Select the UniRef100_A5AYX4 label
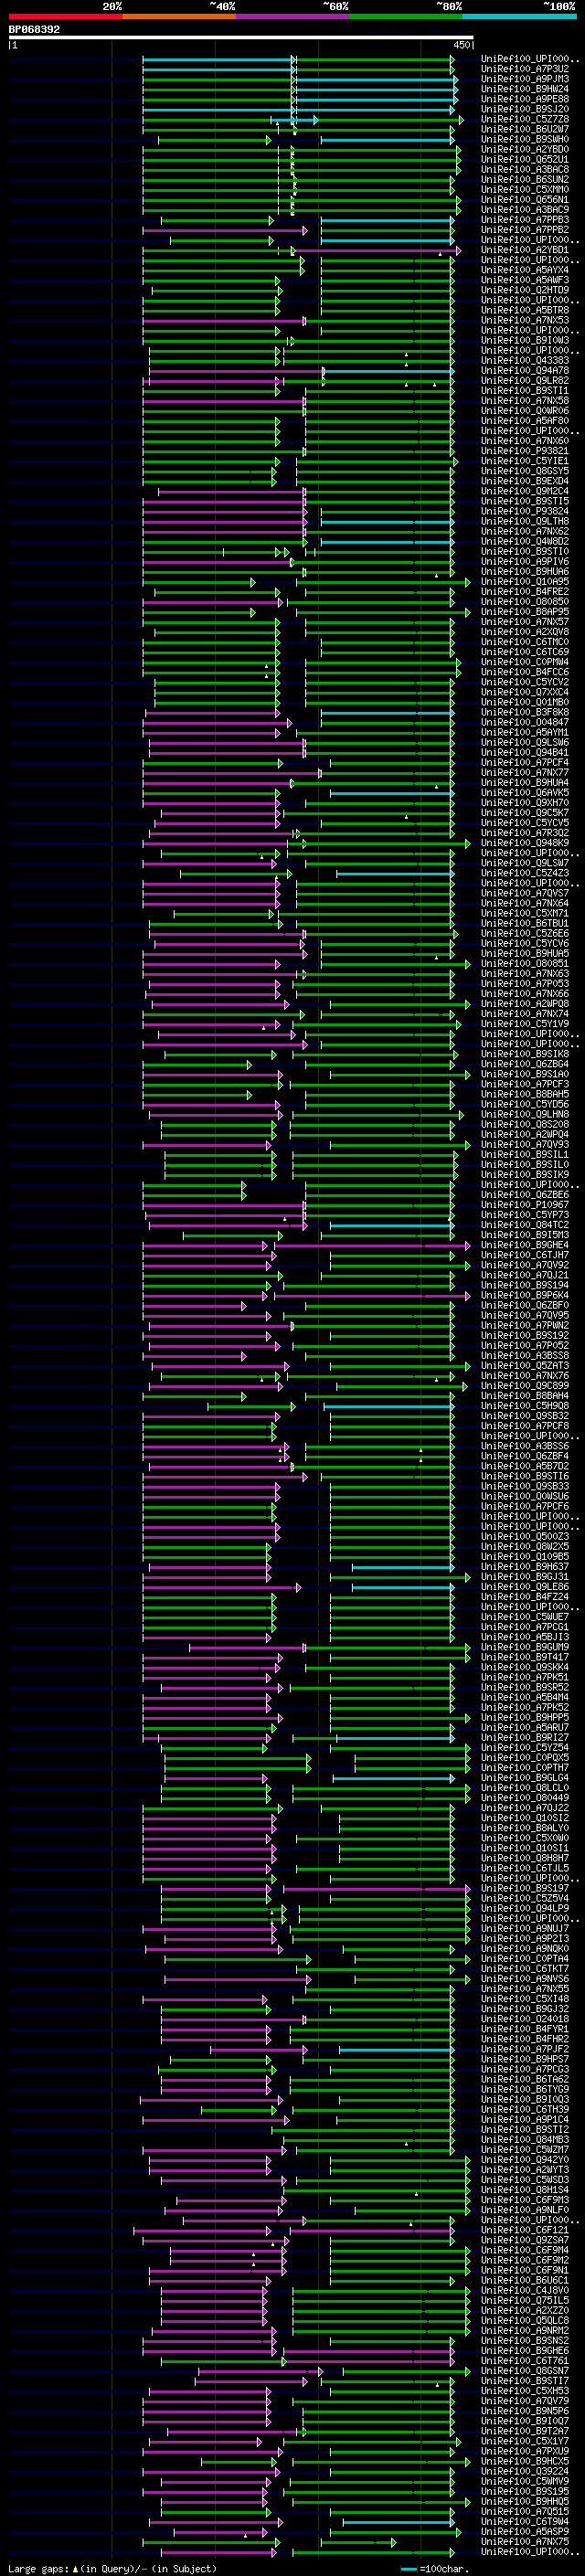 pyautogui.click(x=525, y=270)
